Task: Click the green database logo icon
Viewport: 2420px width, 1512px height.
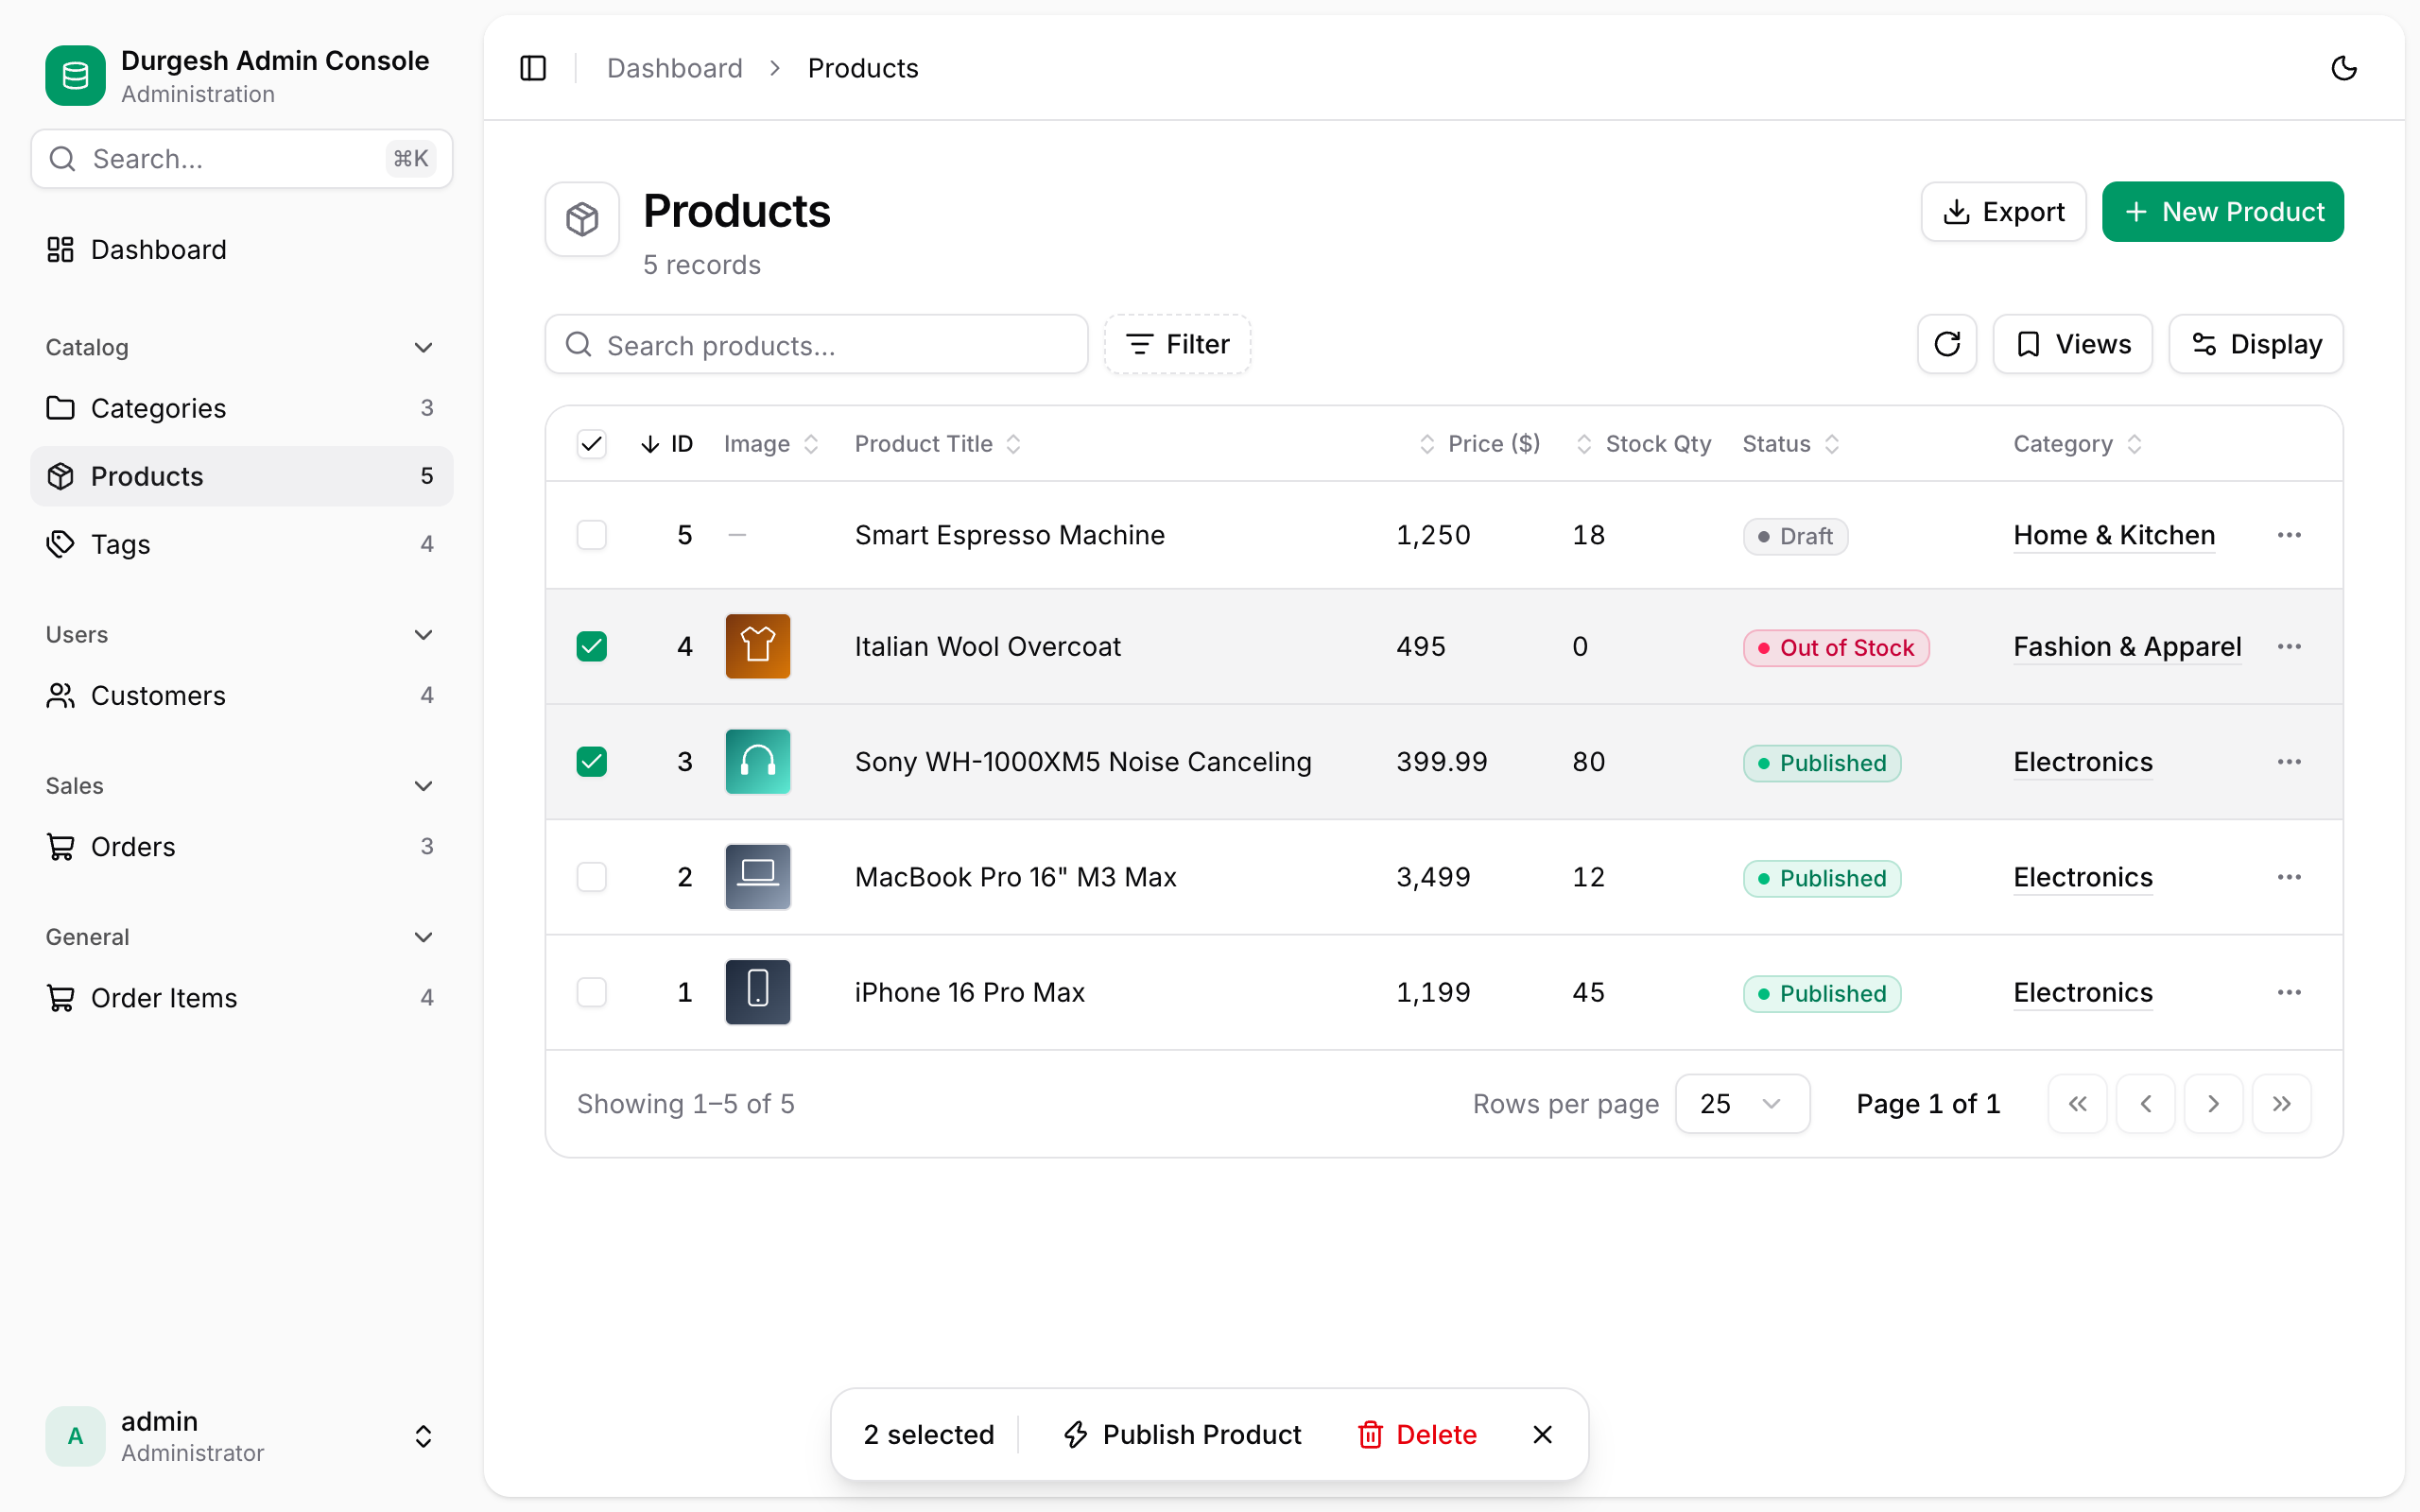Action: click(75, 75)
